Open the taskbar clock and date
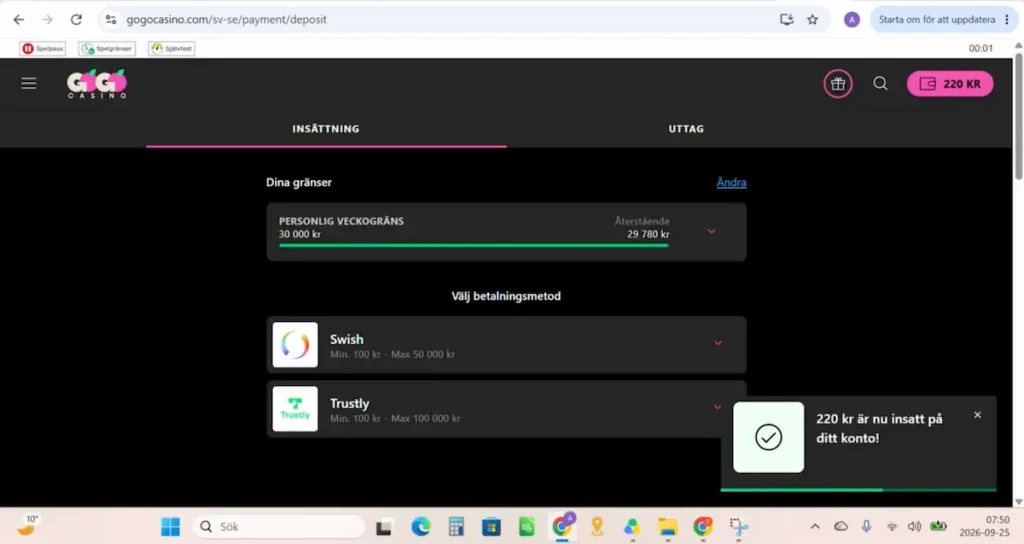Screen dimensions: 1024x544 click(984, 526)
